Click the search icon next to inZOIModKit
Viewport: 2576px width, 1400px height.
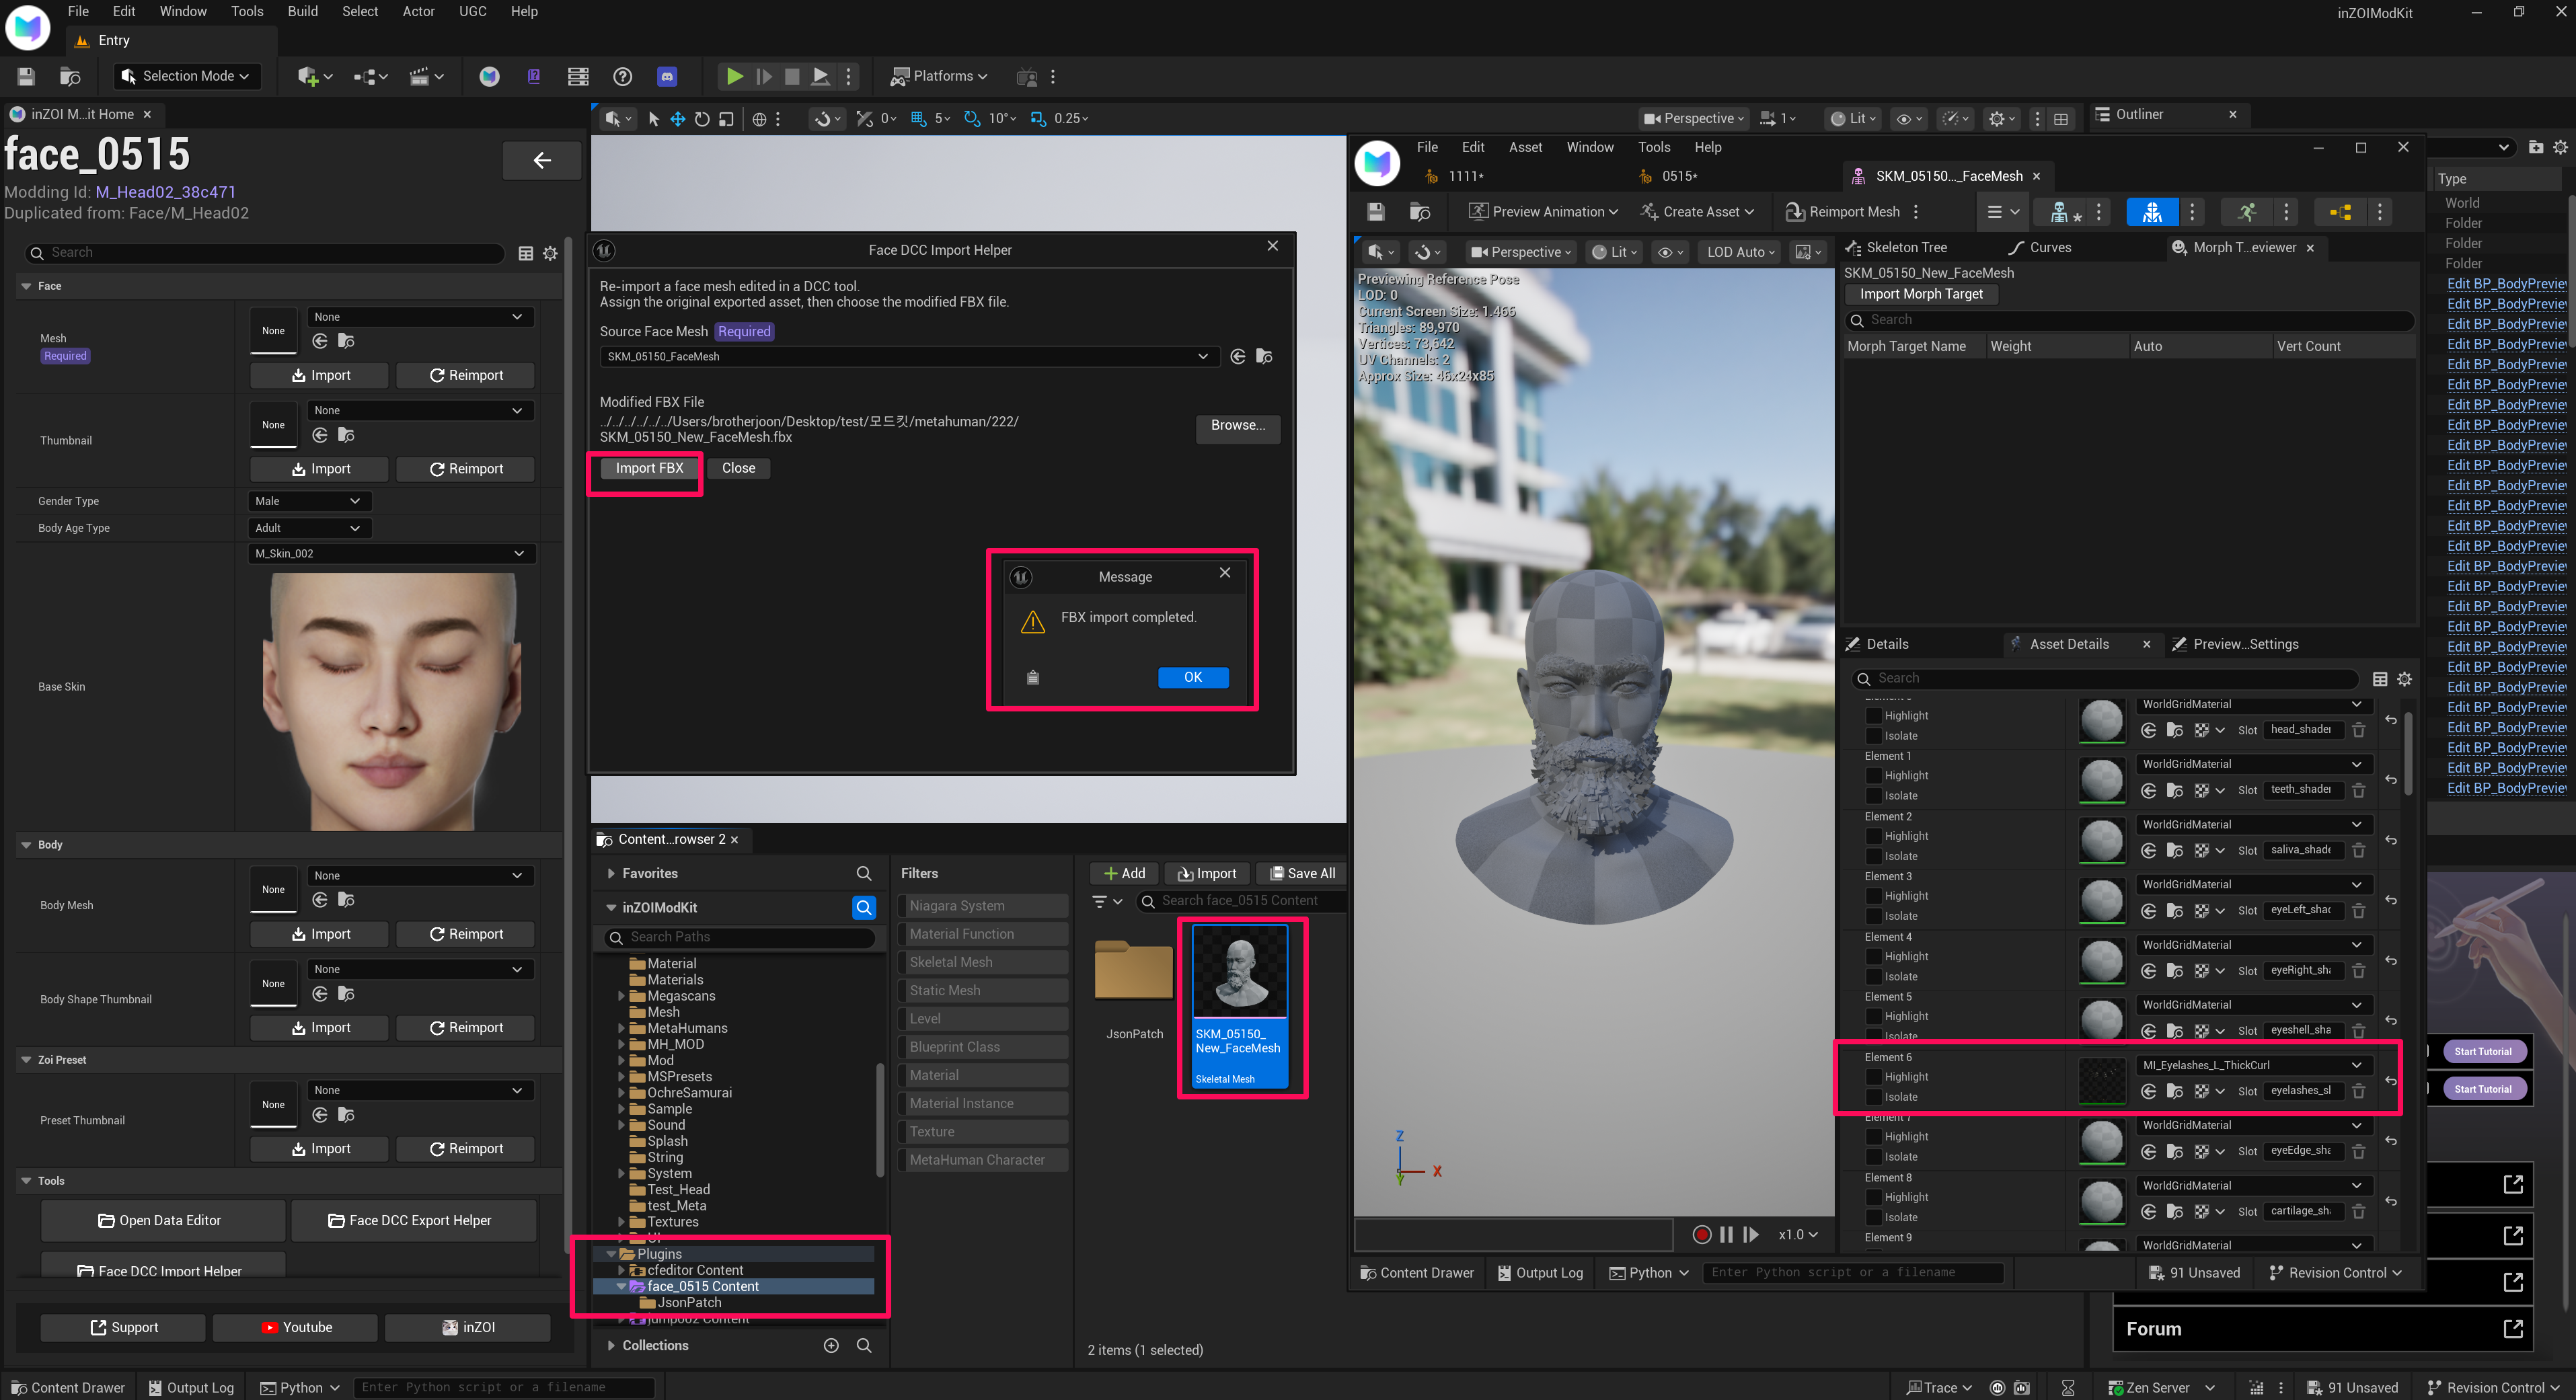[x=864, y=907]
